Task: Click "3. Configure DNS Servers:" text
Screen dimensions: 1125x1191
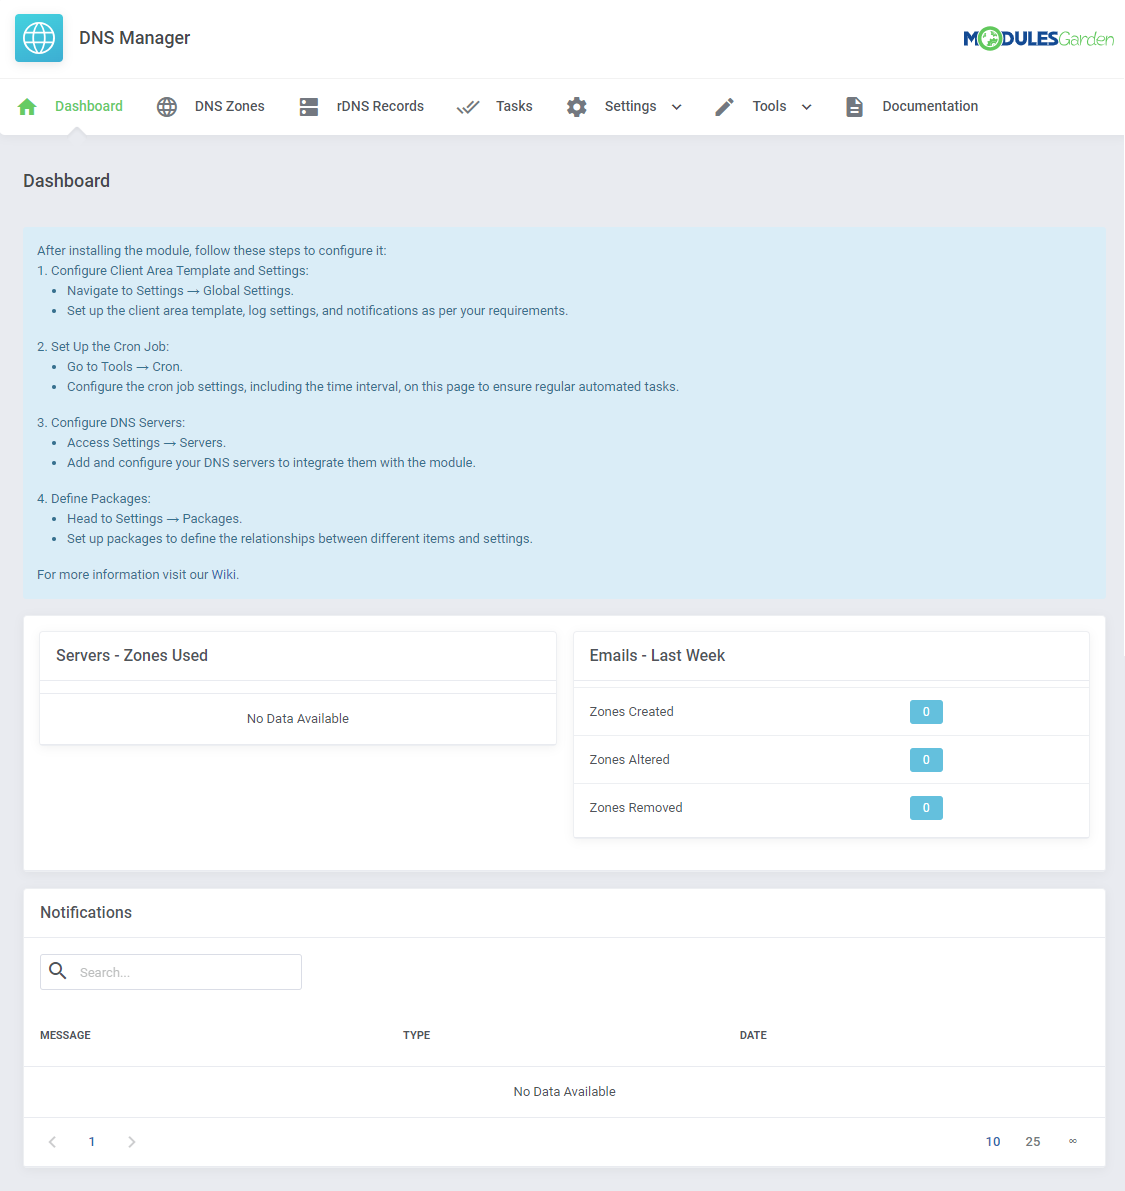Action: (111, 423)
